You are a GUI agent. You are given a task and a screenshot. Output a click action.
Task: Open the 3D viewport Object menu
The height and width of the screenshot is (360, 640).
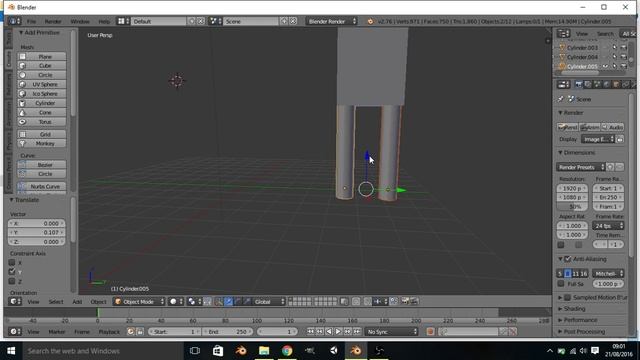tap(98, 302)
